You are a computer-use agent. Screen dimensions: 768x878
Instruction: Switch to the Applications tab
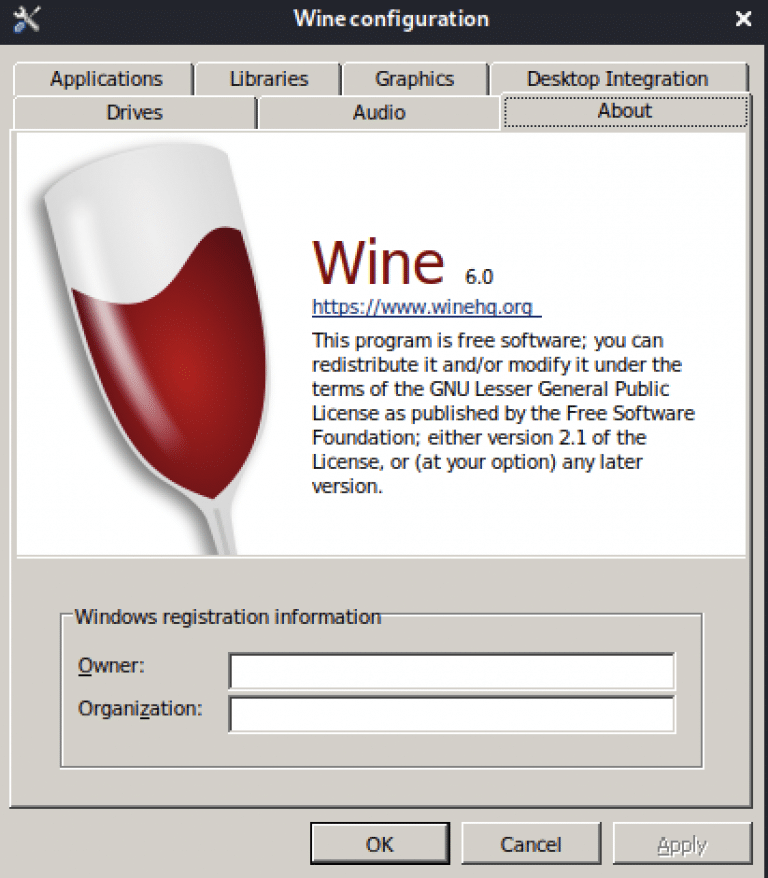coord(104,79)
